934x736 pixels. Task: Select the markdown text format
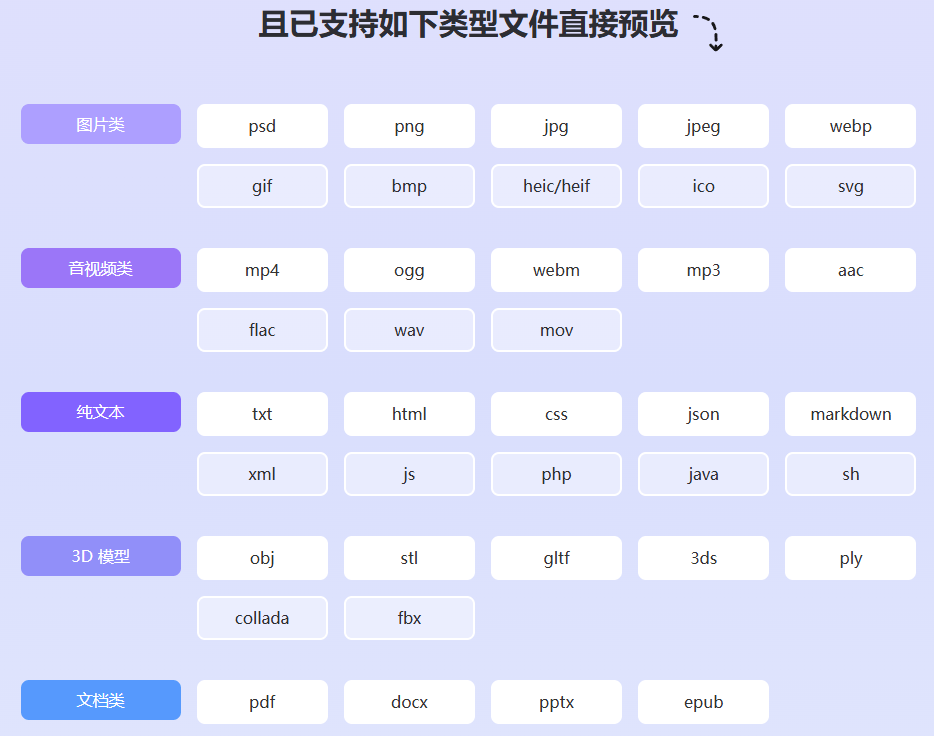[x=850, y=414]
